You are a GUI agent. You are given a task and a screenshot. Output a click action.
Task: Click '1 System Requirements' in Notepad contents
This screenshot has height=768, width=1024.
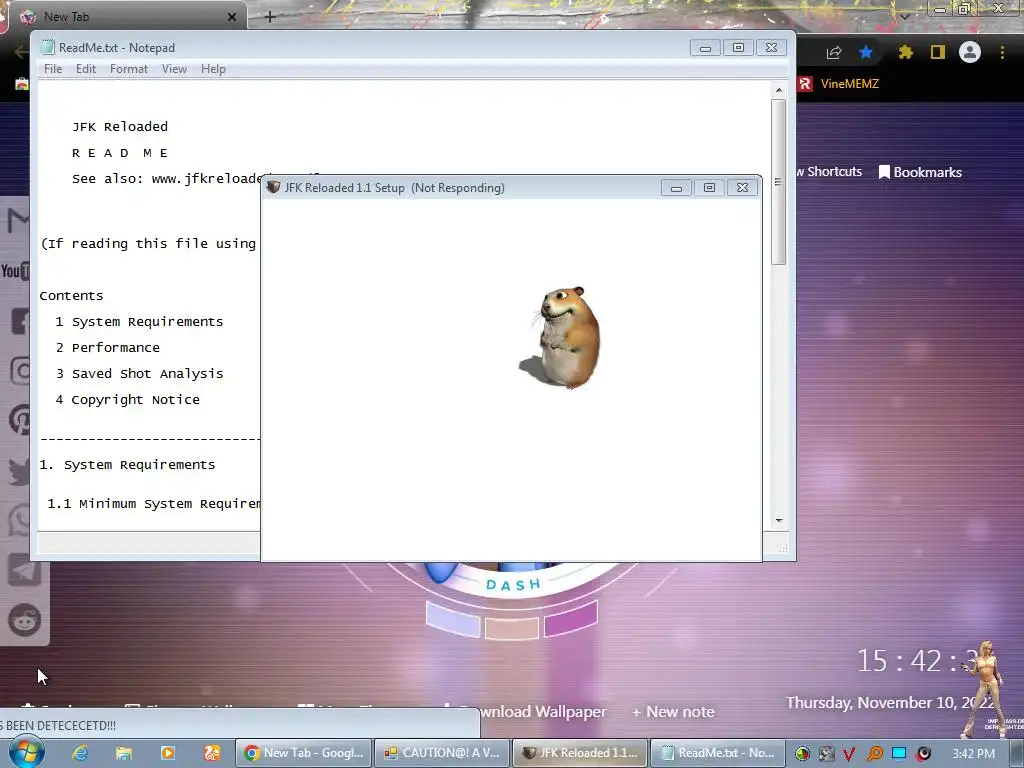(x=139, y=321)
